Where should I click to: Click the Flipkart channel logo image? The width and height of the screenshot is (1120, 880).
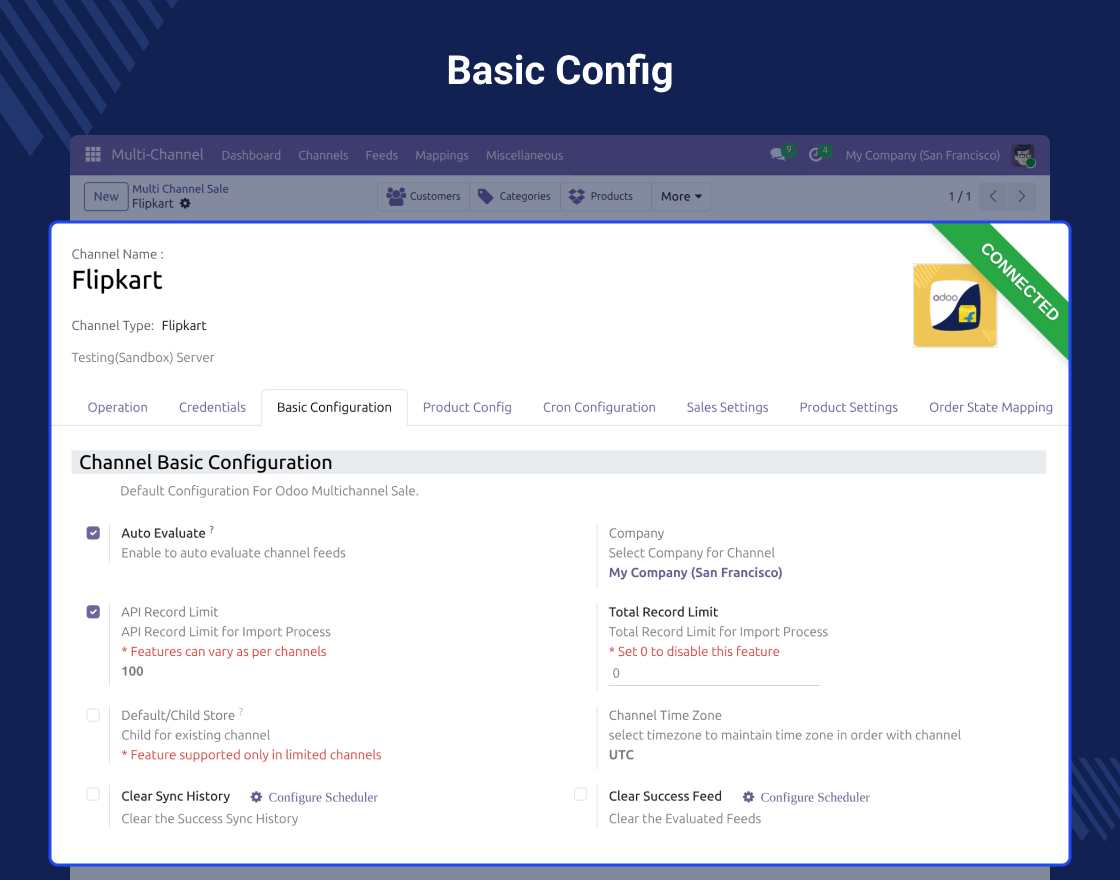coord(955,305)
